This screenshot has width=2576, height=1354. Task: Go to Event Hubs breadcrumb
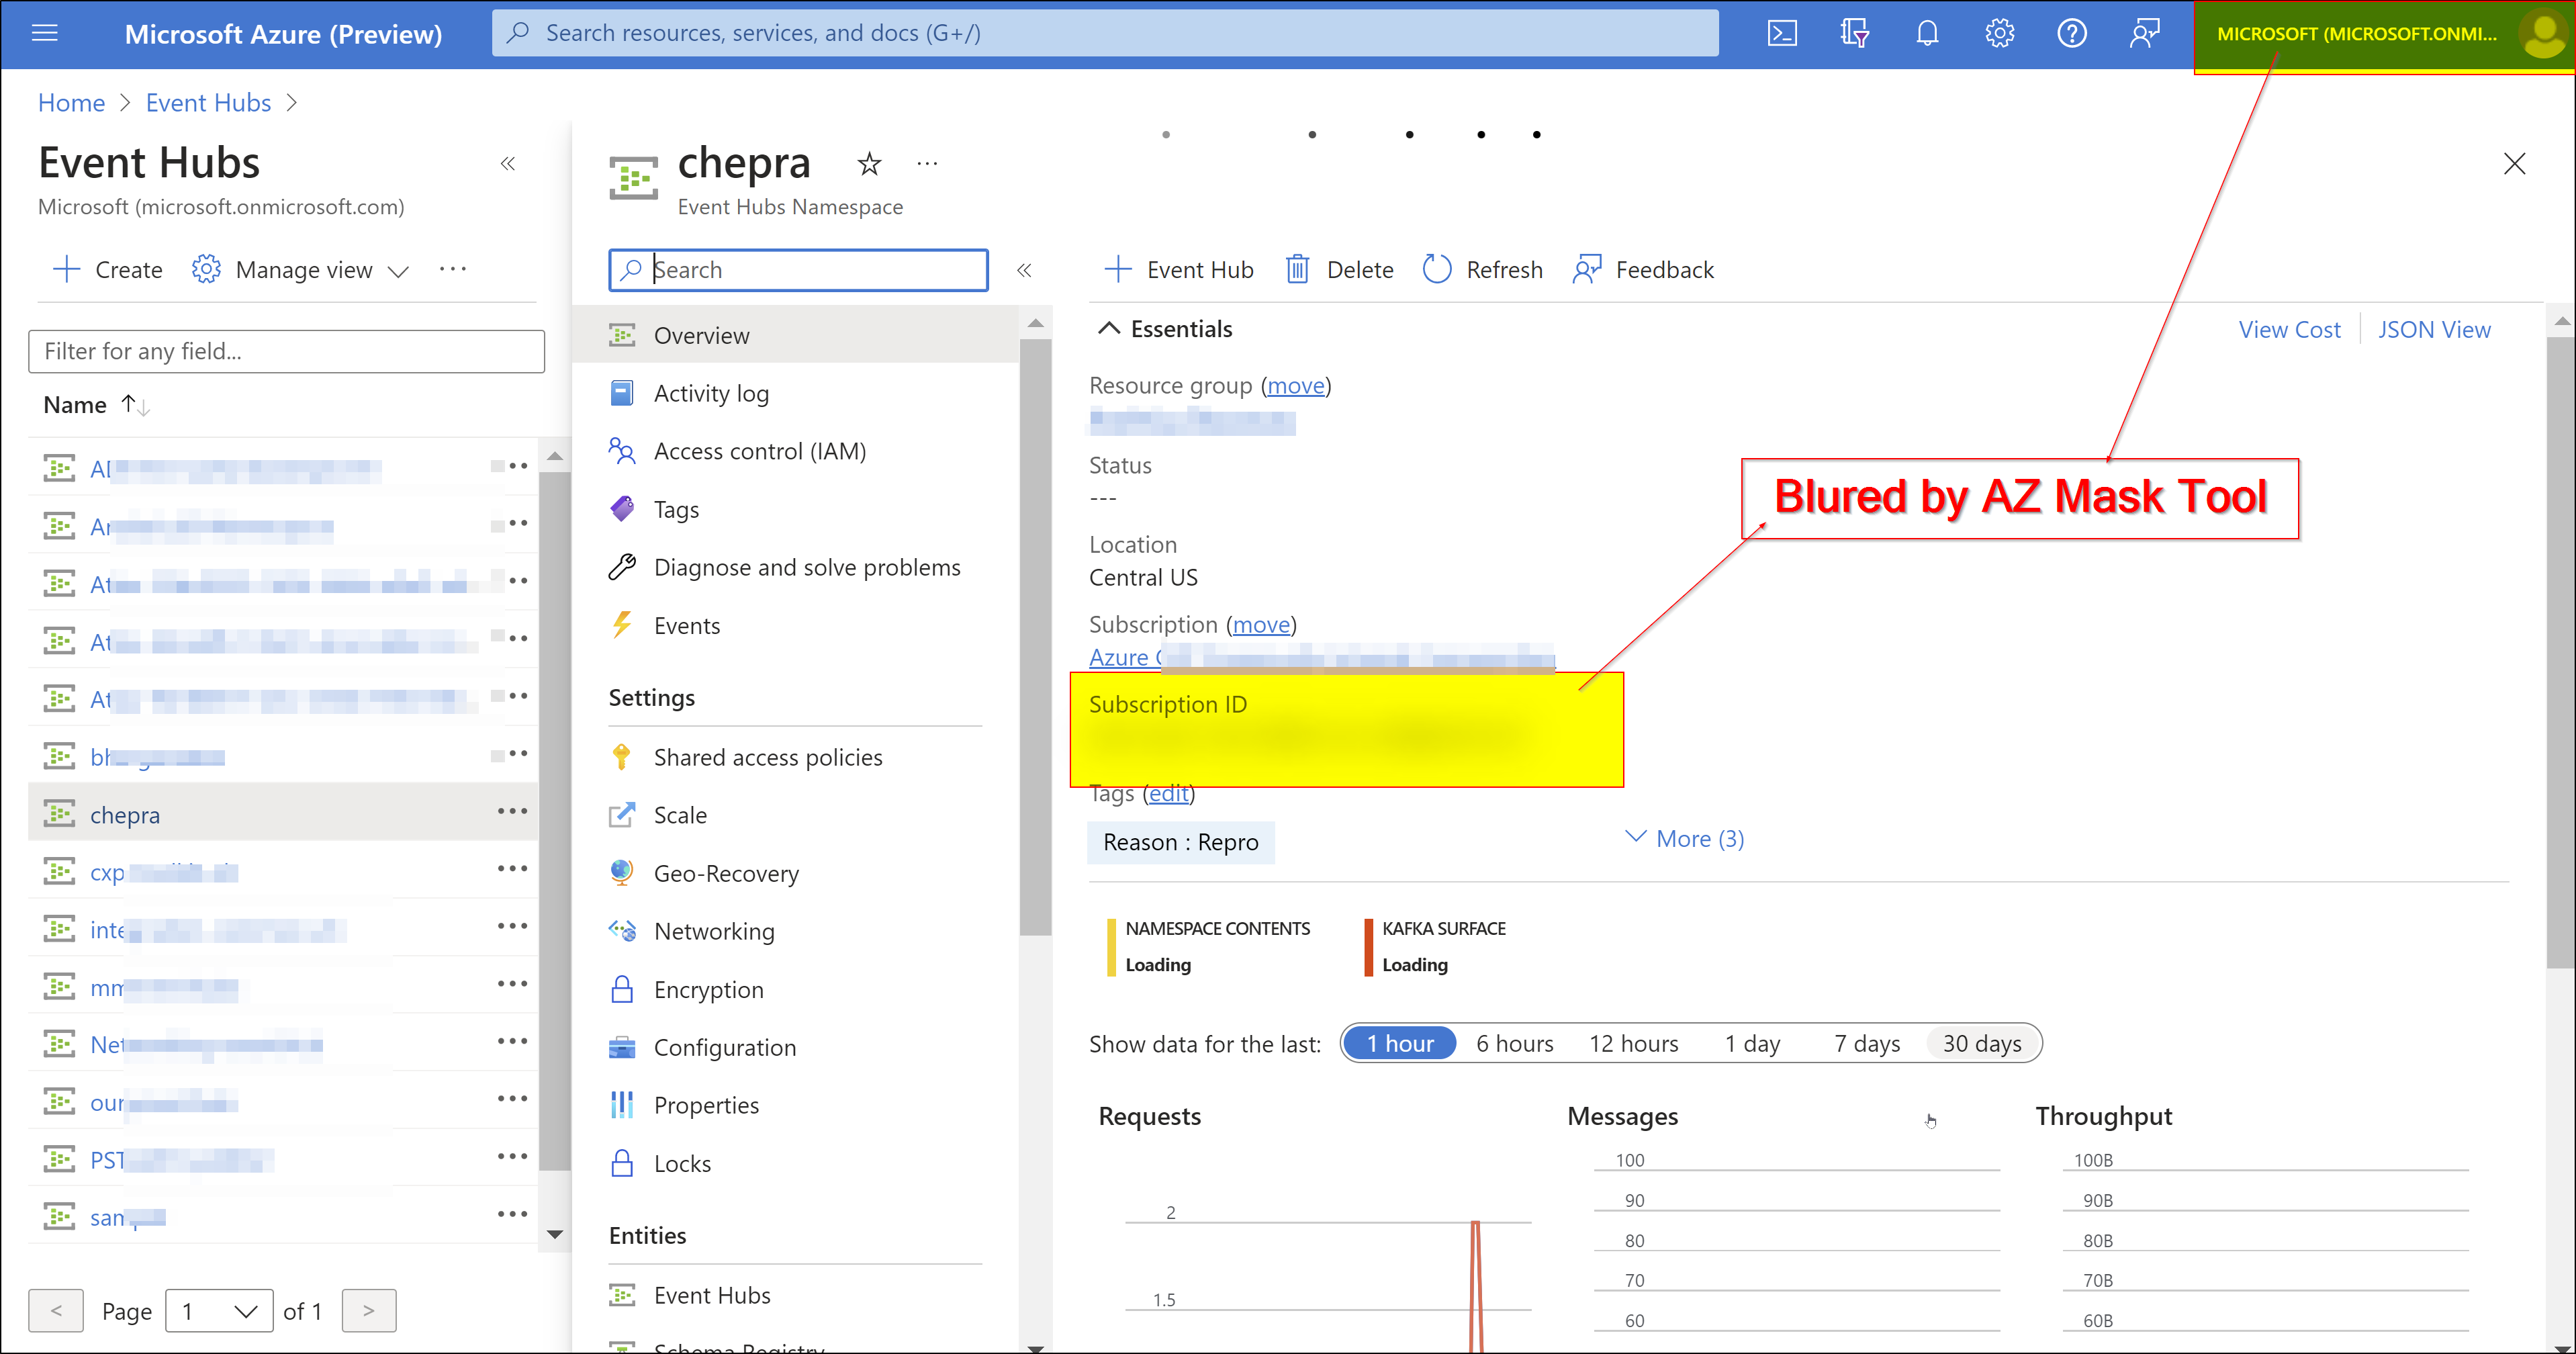pyautogui.click(x=208, y=103)
